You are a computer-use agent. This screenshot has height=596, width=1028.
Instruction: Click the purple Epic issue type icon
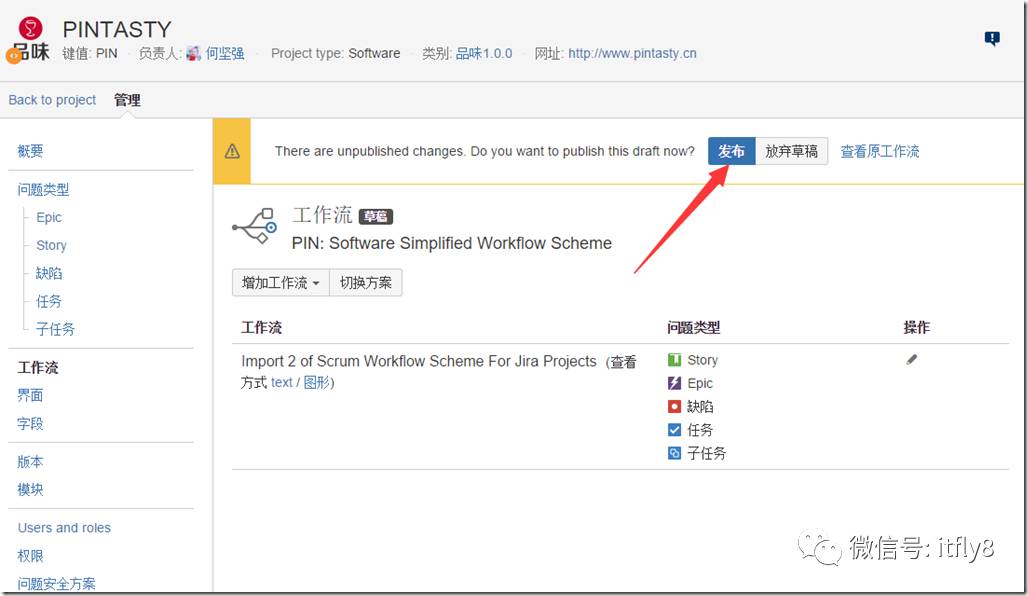tap(674, 383)
